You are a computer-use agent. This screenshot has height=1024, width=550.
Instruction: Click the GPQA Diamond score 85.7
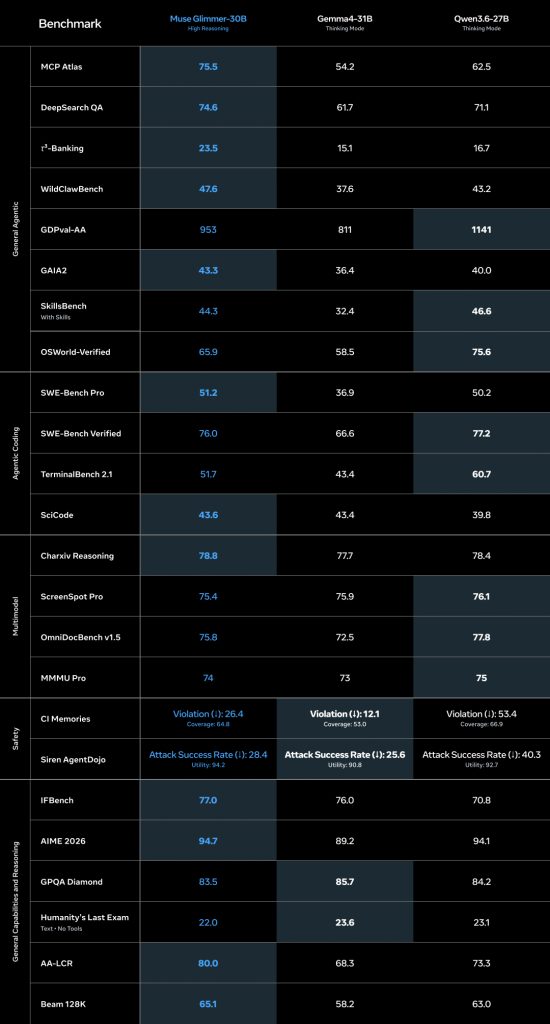(344, 882)
